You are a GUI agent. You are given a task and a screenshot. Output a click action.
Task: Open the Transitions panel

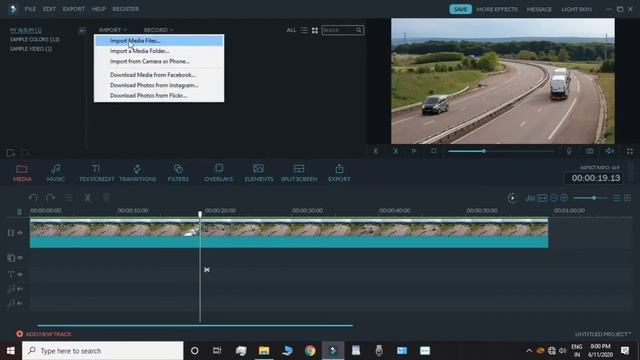(138, 173)
